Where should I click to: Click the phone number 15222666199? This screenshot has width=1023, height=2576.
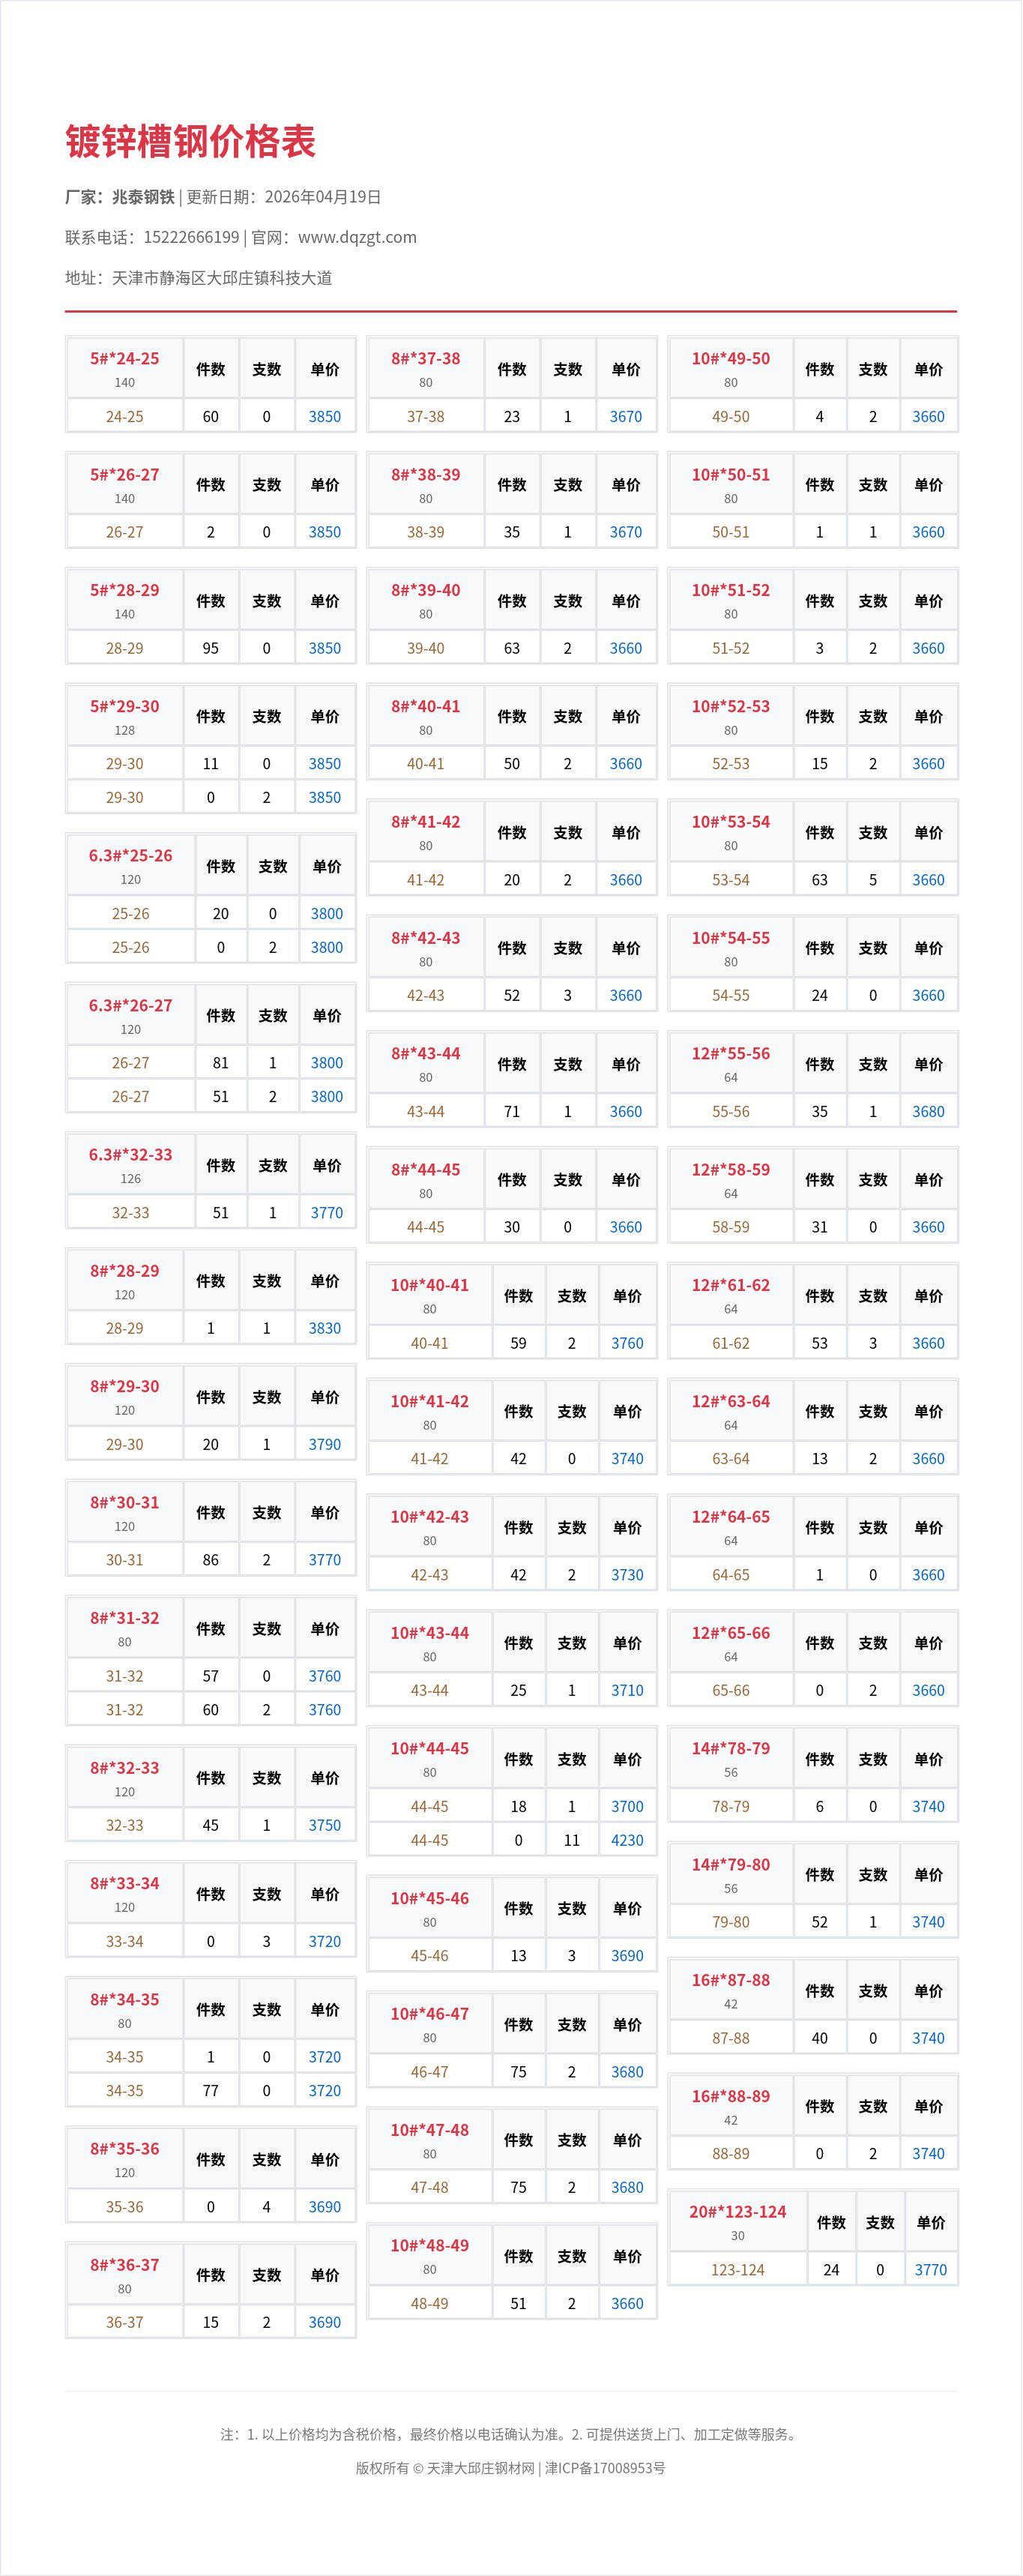tap(191, 237)
